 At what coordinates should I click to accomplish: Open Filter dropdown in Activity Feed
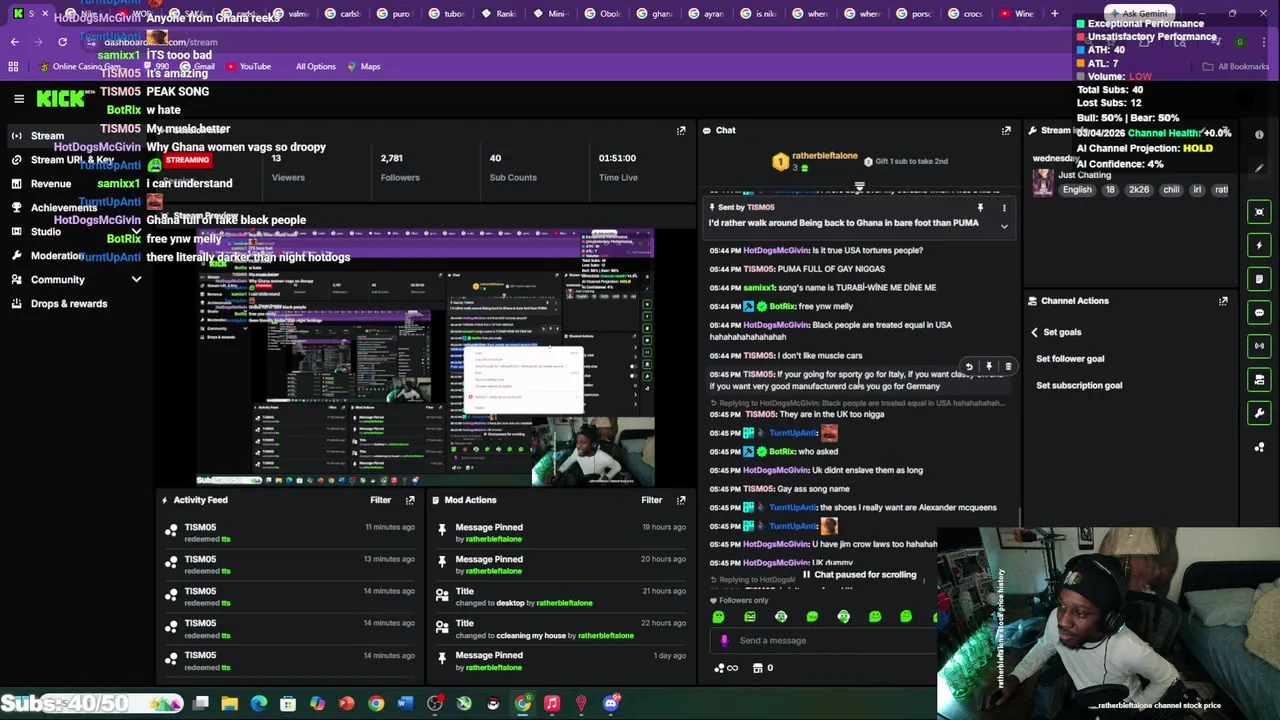tap(381, 500)
